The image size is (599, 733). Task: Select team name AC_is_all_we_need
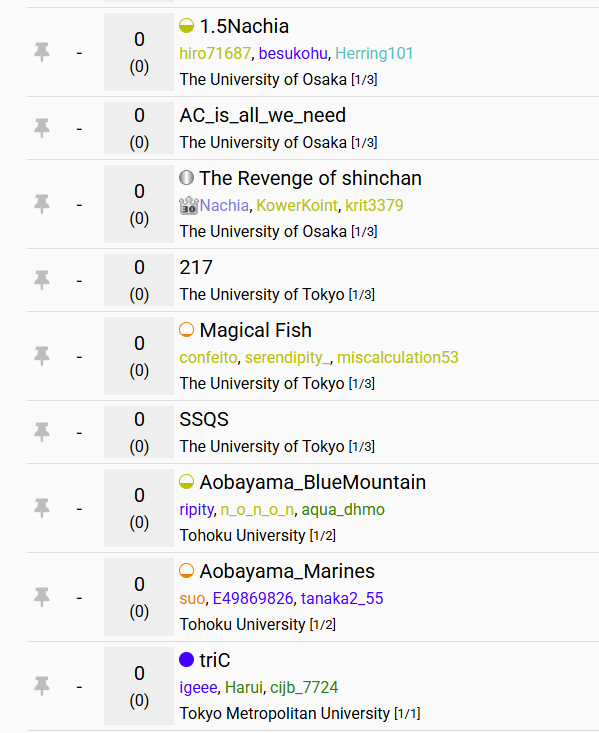point(263,115)
